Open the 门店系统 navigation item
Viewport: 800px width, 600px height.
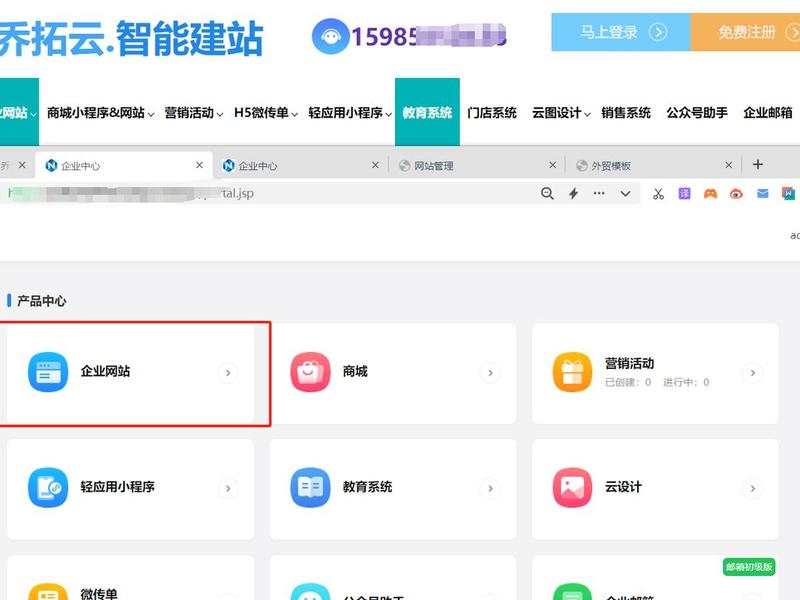492,113
